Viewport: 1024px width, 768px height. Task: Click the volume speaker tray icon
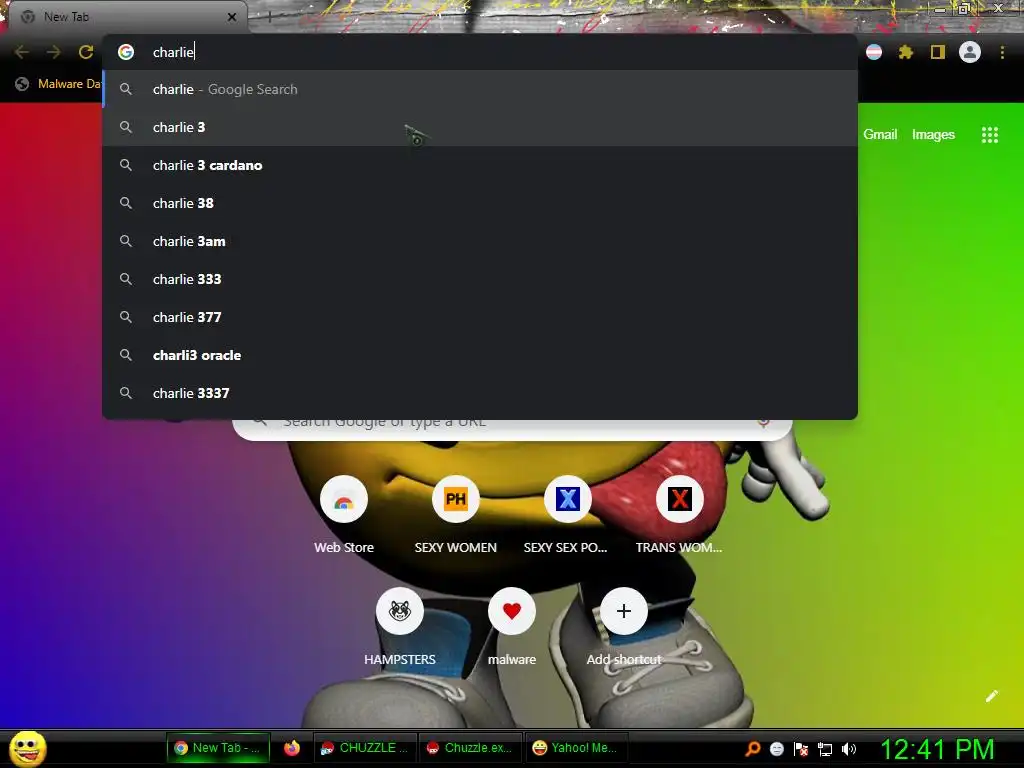[x=849, y=748]
